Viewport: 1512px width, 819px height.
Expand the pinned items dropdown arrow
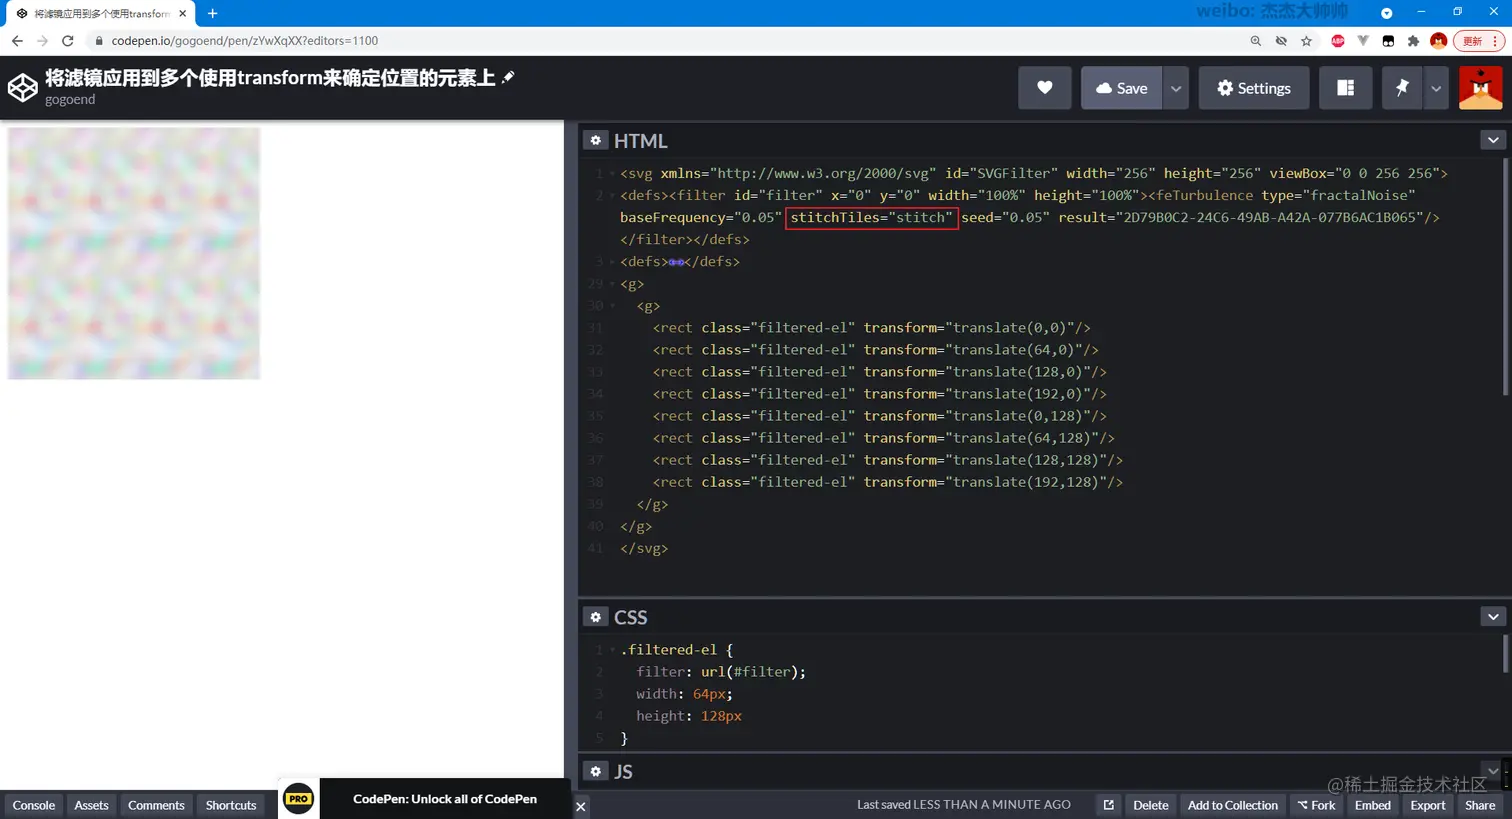coord(1436,88)
